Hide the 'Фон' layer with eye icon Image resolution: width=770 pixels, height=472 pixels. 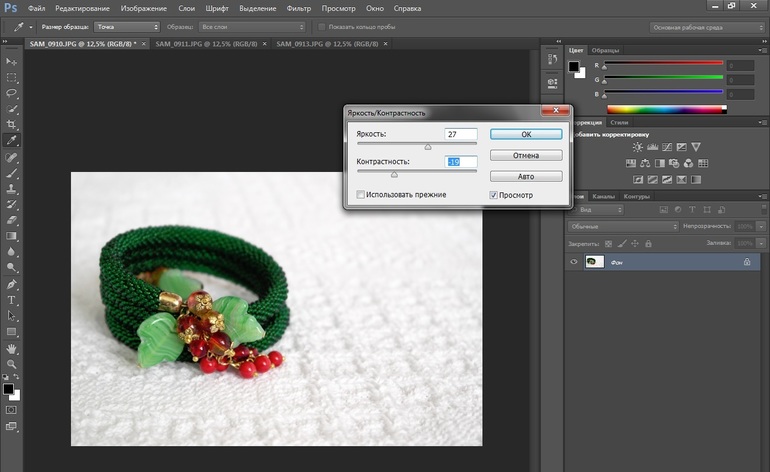pyautogui.click(x=574, y=262)
